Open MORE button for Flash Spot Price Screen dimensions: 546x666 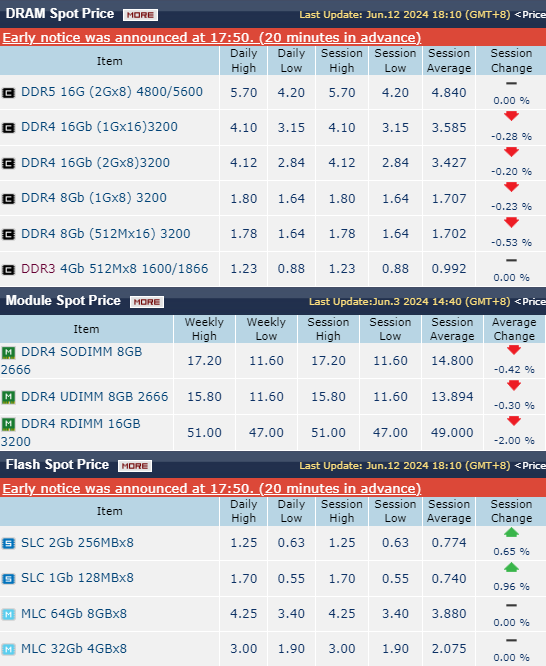[135, 466]
